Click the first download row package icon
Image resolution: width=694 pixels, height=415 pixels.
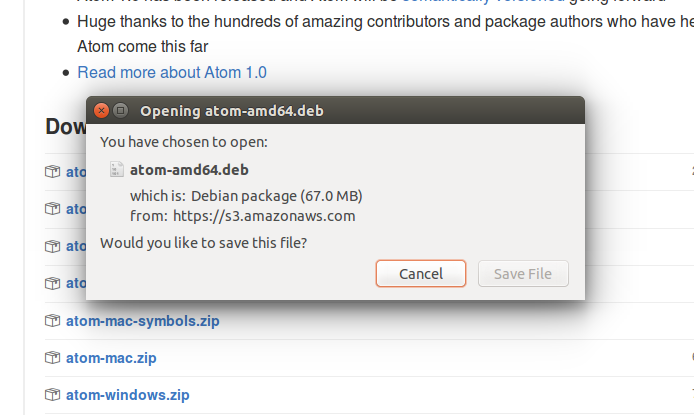coord(52,172)
